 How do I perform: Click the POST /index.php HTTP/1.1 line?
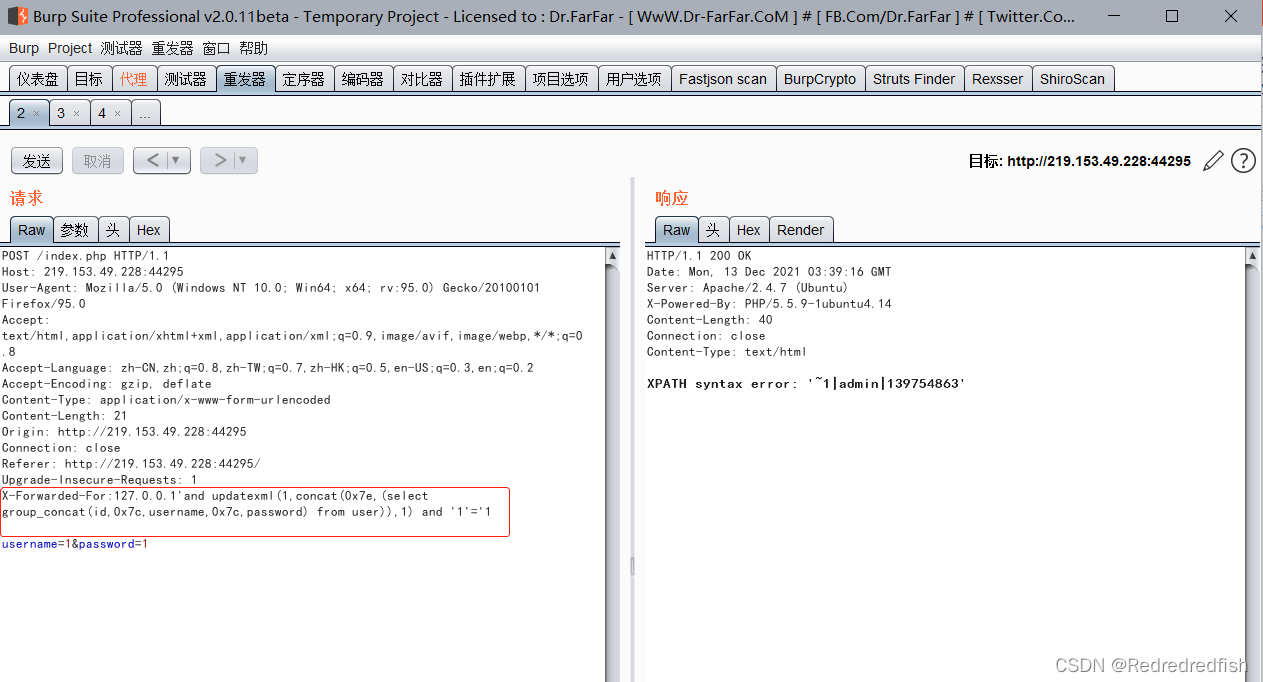pos(86,256)
